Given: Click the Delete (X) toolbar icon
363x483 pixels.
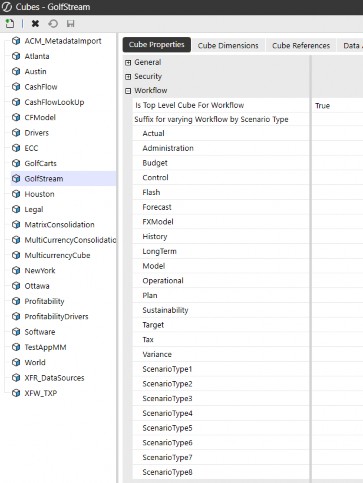Looking at the screenshot, I should pos(35,24).
